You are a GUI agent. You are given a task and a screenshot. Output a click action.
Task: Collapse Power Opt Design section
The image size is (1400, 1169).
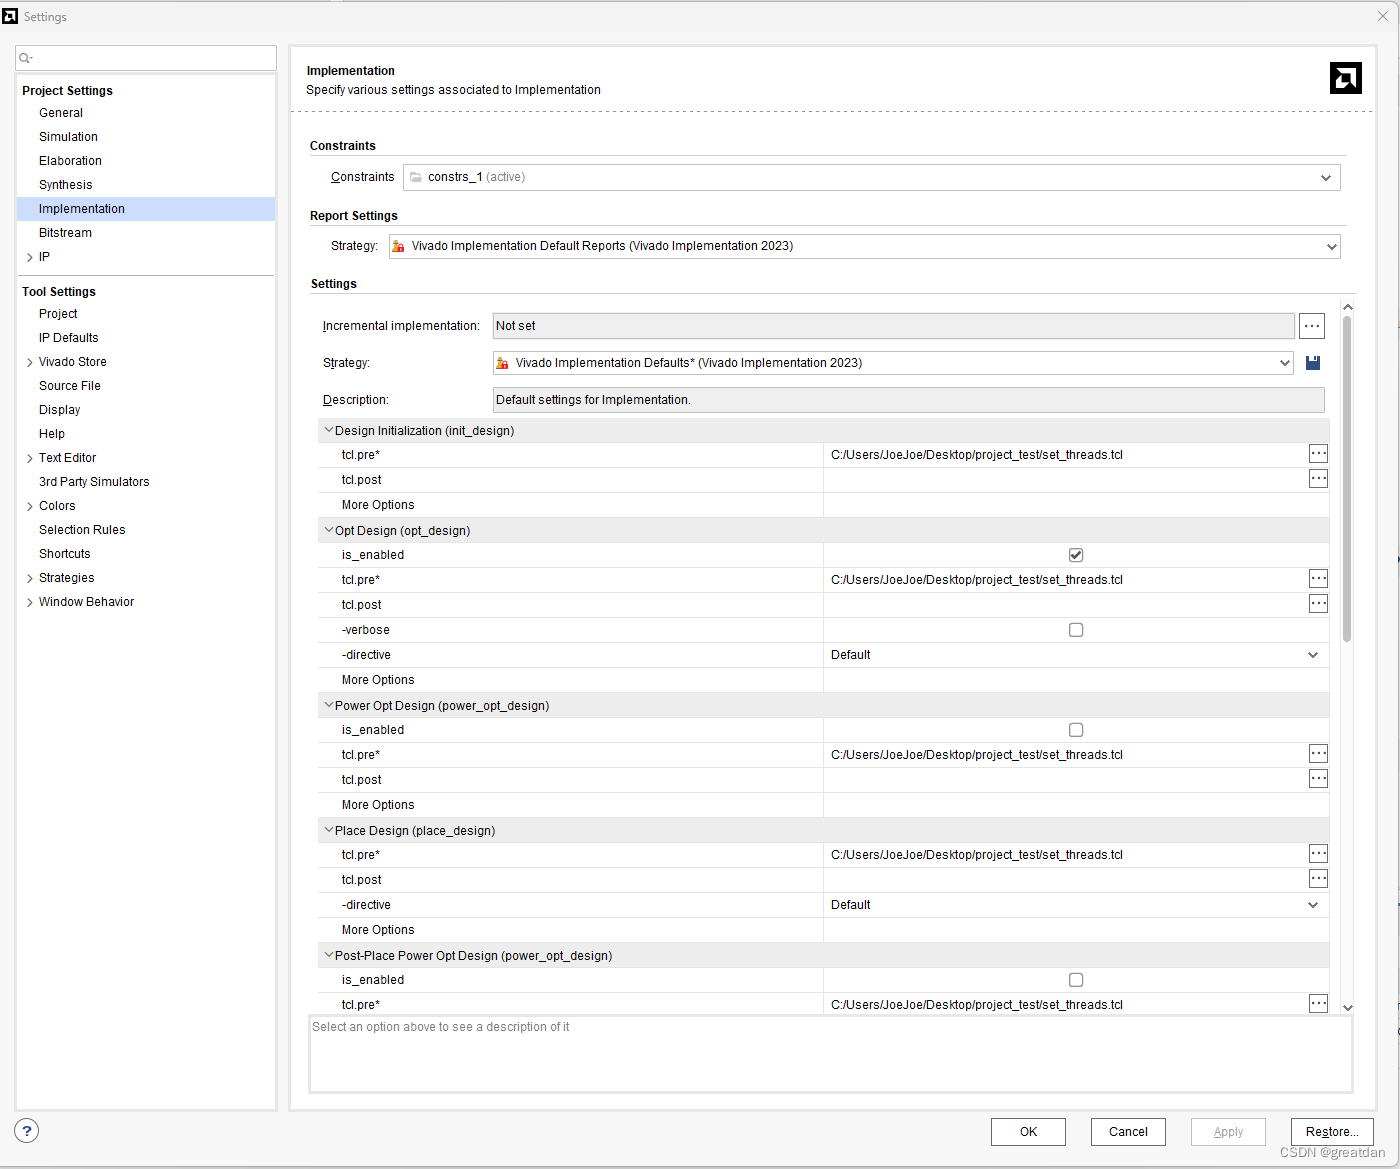pyautogui.click(x=328, y=705)
